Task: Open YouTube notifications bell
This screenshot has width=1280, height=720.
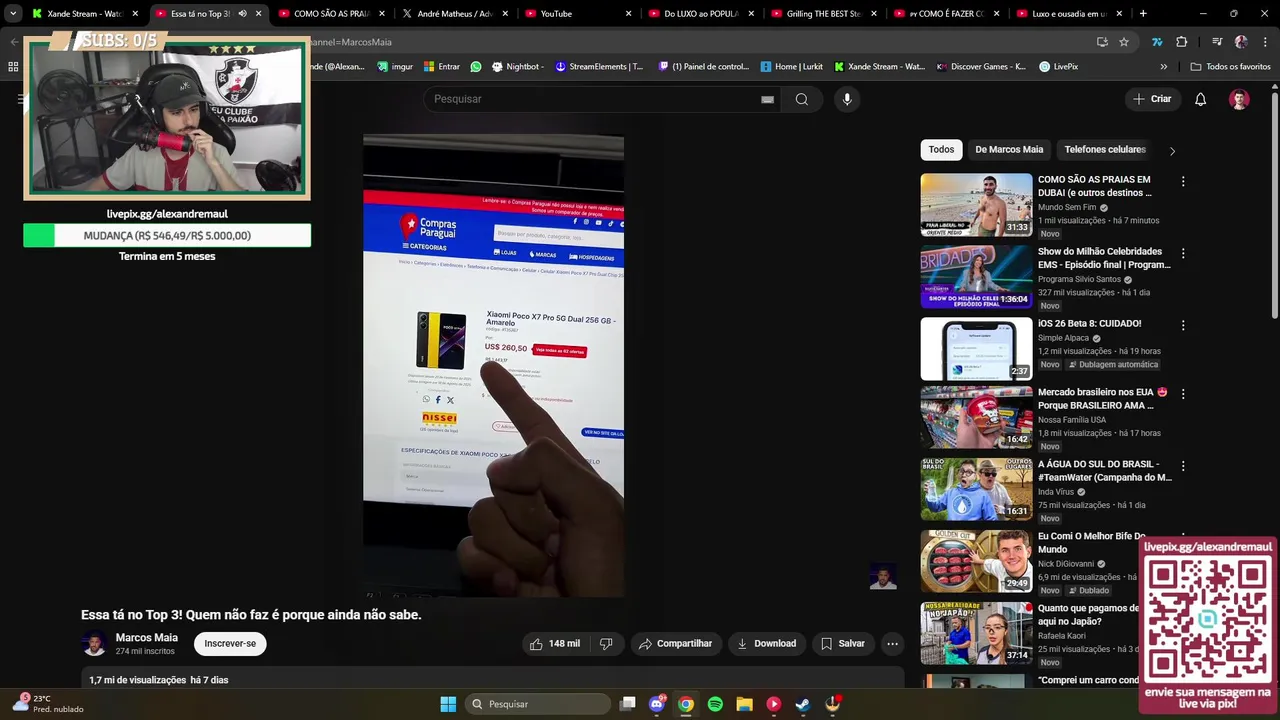Action: (1200, 99)
